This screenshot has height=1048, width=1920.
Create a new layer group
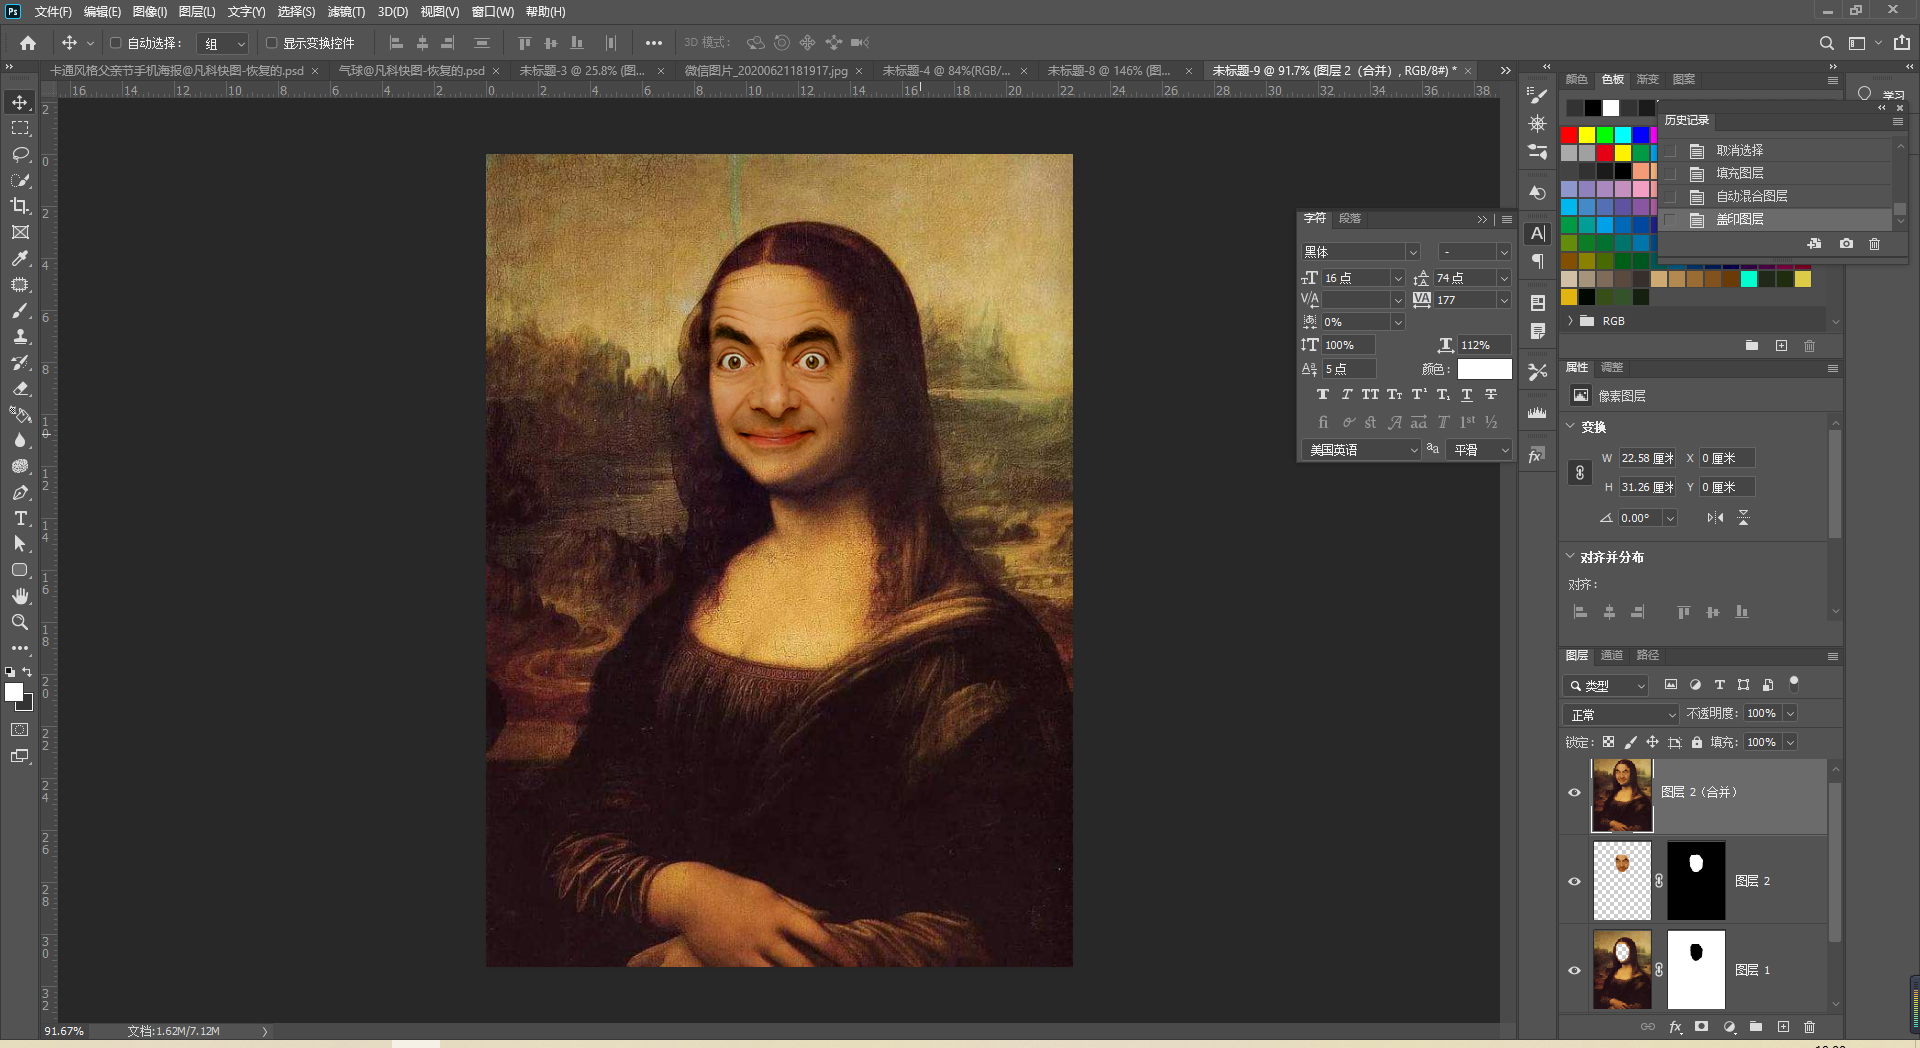tap(1756, 1027)
